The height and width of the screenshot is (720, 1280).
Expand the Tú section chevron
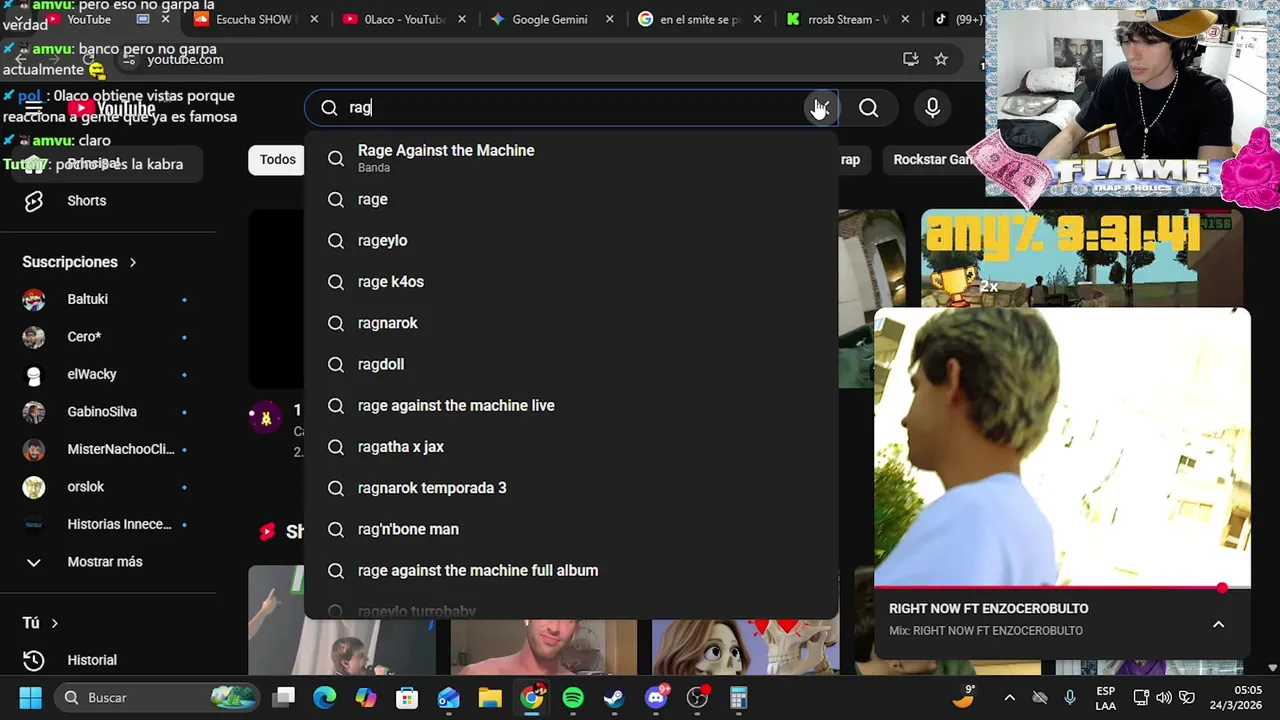tap(54, 623)
